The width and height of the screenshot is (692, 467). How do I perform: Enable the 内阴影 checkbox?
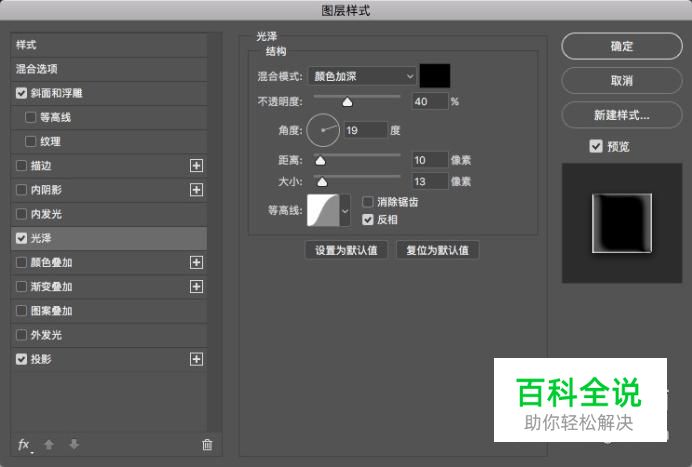tap(21, 190)
